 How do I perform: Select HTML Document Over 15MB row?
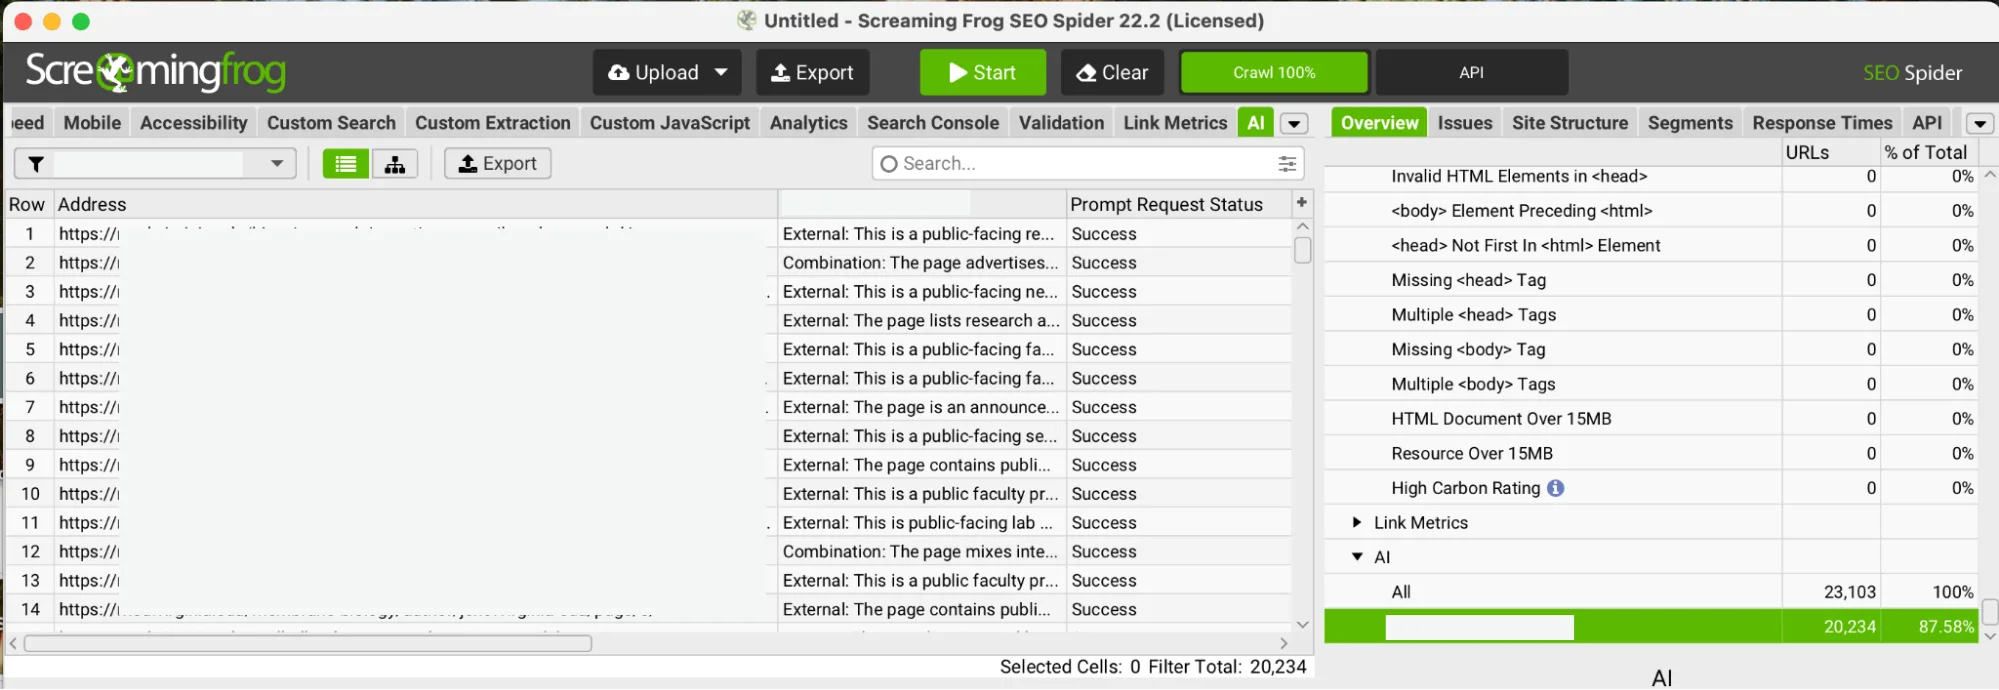[x=1651, y=418]
